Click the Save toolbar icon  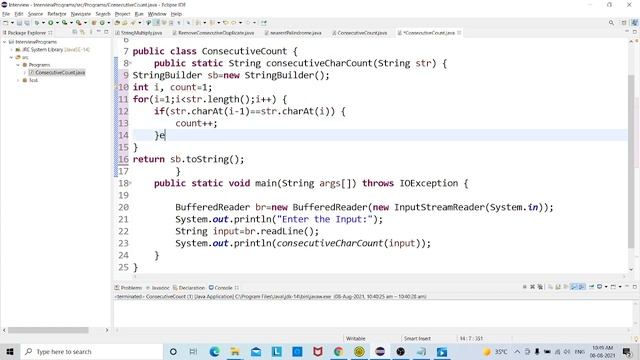(x=19, y=23)
